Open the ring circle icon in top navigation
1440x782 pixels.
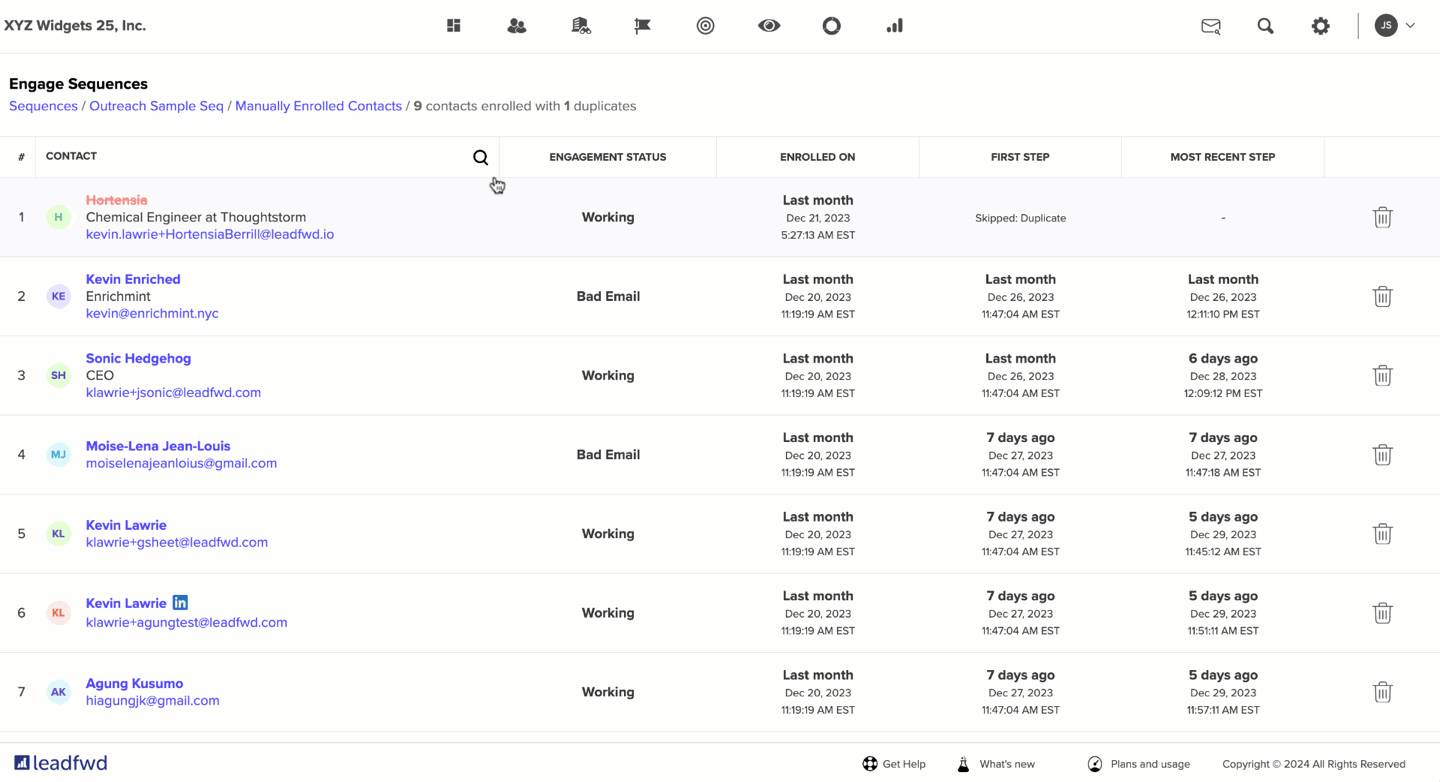click(x=831, y=26)
